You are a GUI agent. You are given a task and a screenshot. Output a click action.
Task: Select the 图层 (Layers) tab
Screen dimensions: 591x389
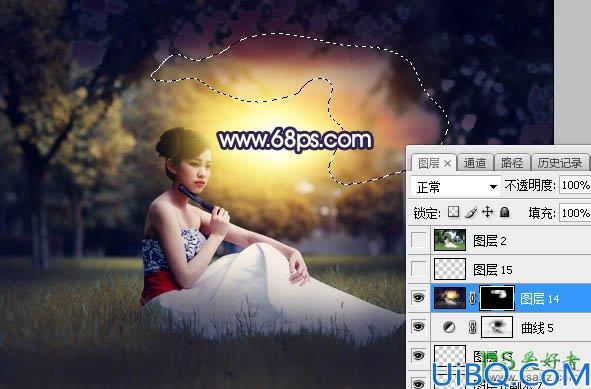(429, 164)
